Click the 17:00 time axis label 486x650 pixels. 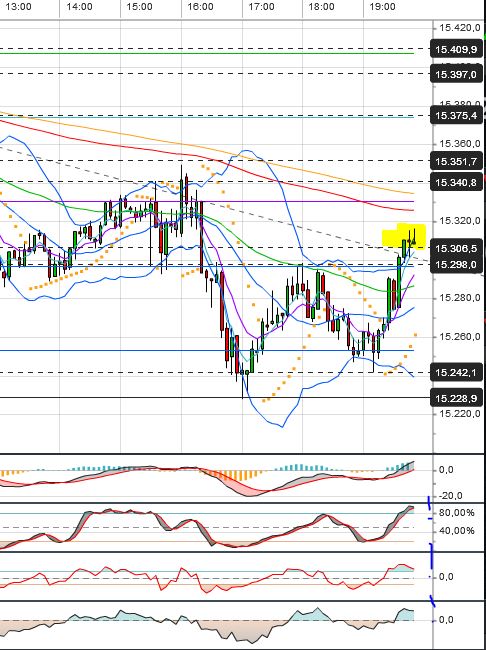[x=261, y=7]
